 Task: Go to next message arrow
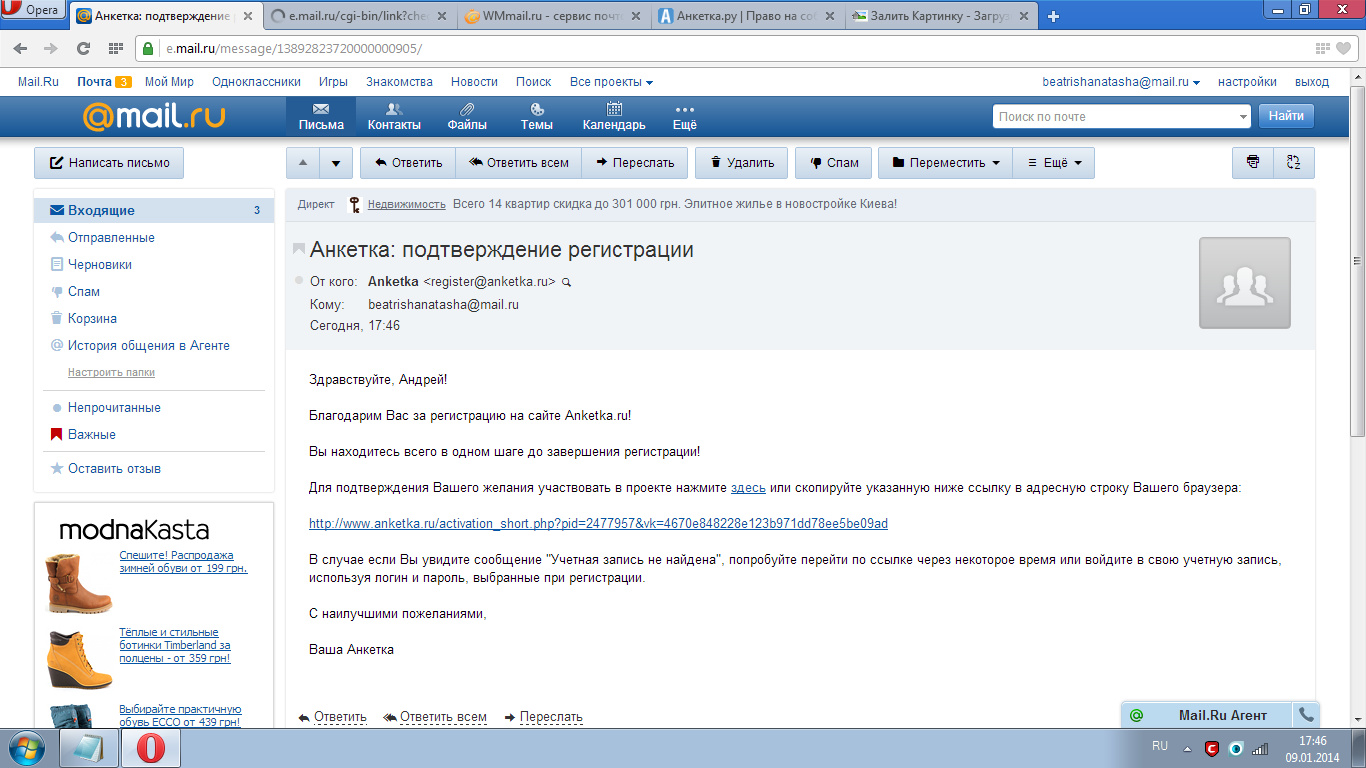click(337, 163)
